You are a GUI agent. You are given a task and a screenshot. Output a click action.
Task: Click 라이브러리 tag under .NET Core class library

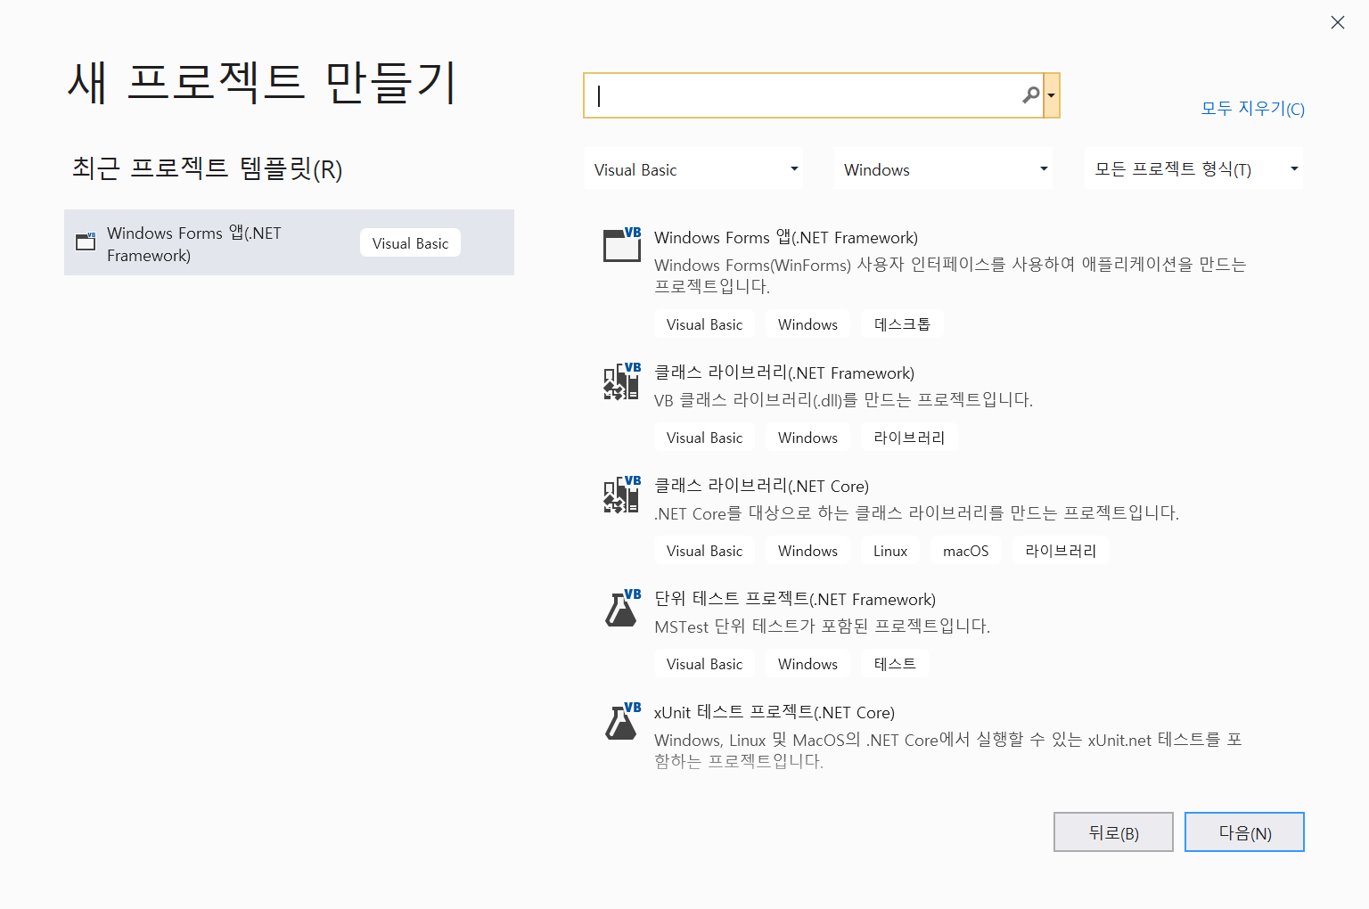pyautogui.click(x=1061, y=550)
